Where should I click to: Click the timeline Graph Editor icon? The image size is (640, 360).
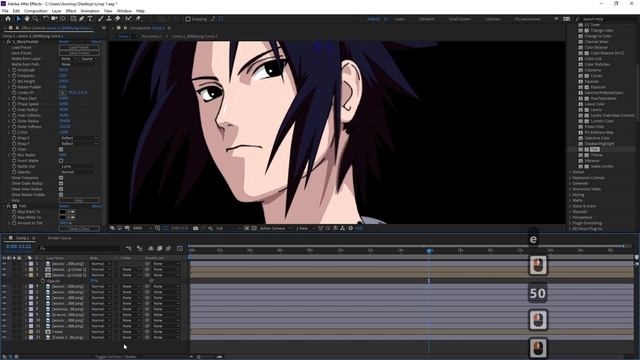tap(180, 248)
